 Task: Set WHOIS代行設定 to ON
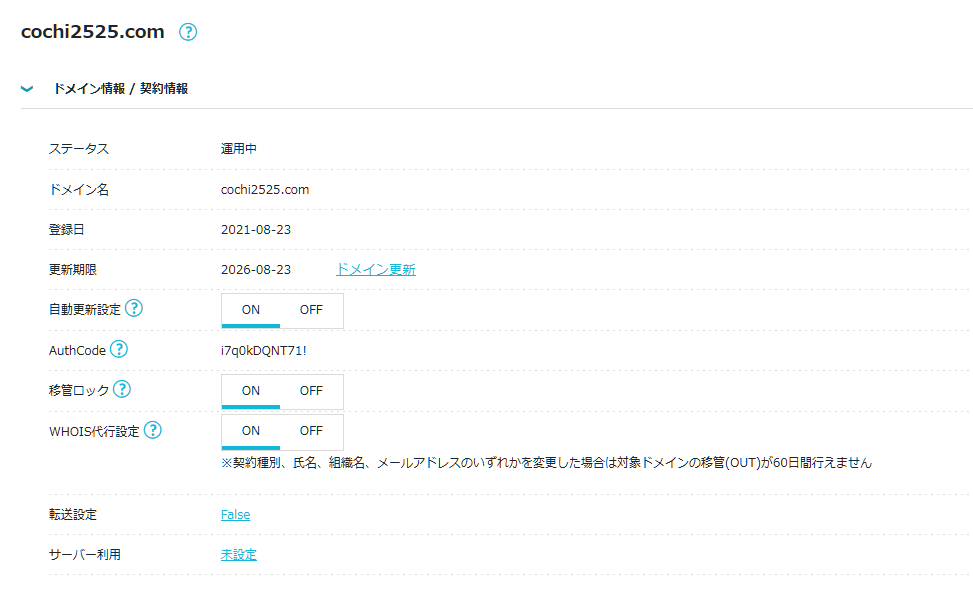(x=251, y=431)
